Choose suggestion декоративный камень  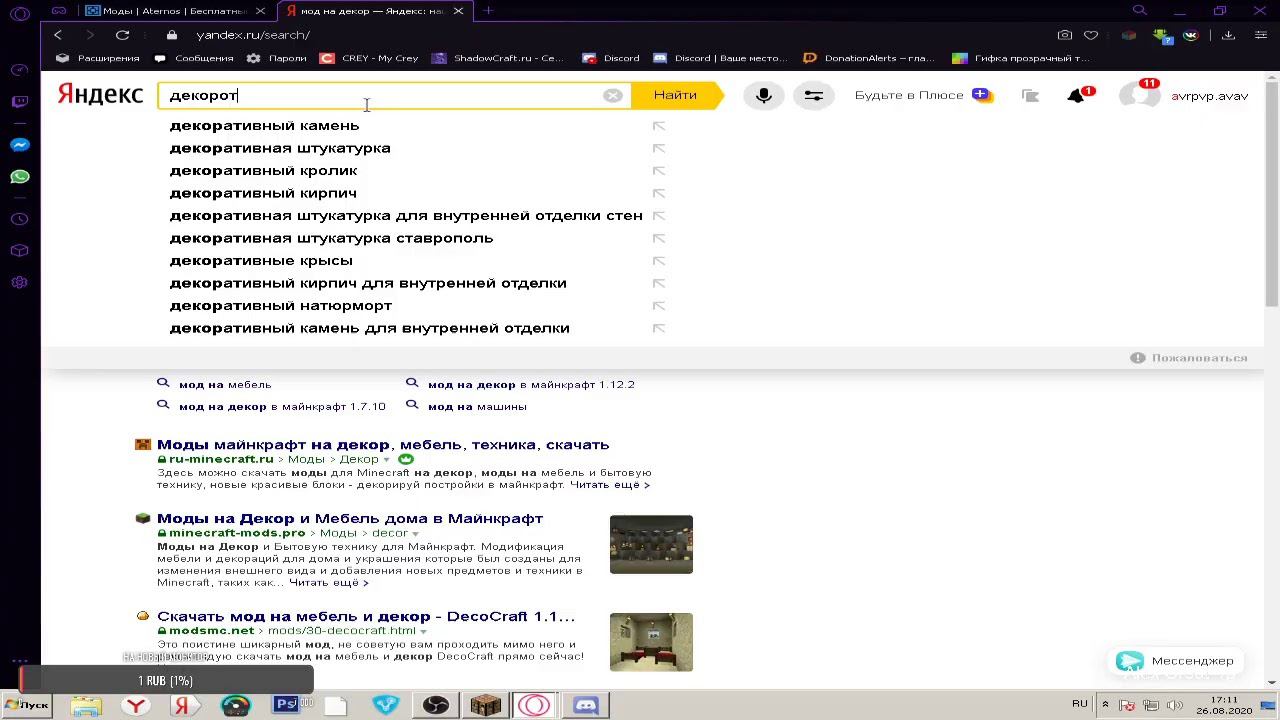264,125
